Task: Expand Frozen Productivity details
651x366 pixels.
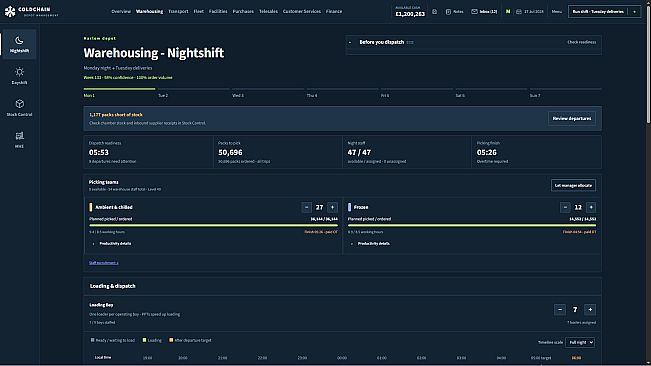Action: [x=370, y=244]
